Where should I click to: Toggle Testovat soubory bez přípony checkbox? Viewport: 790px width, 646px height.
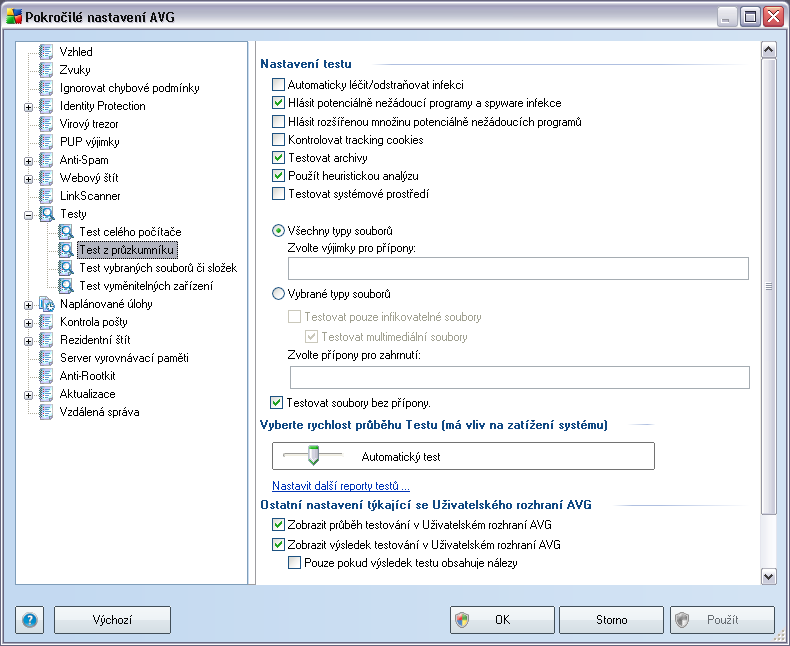point(276,403)
